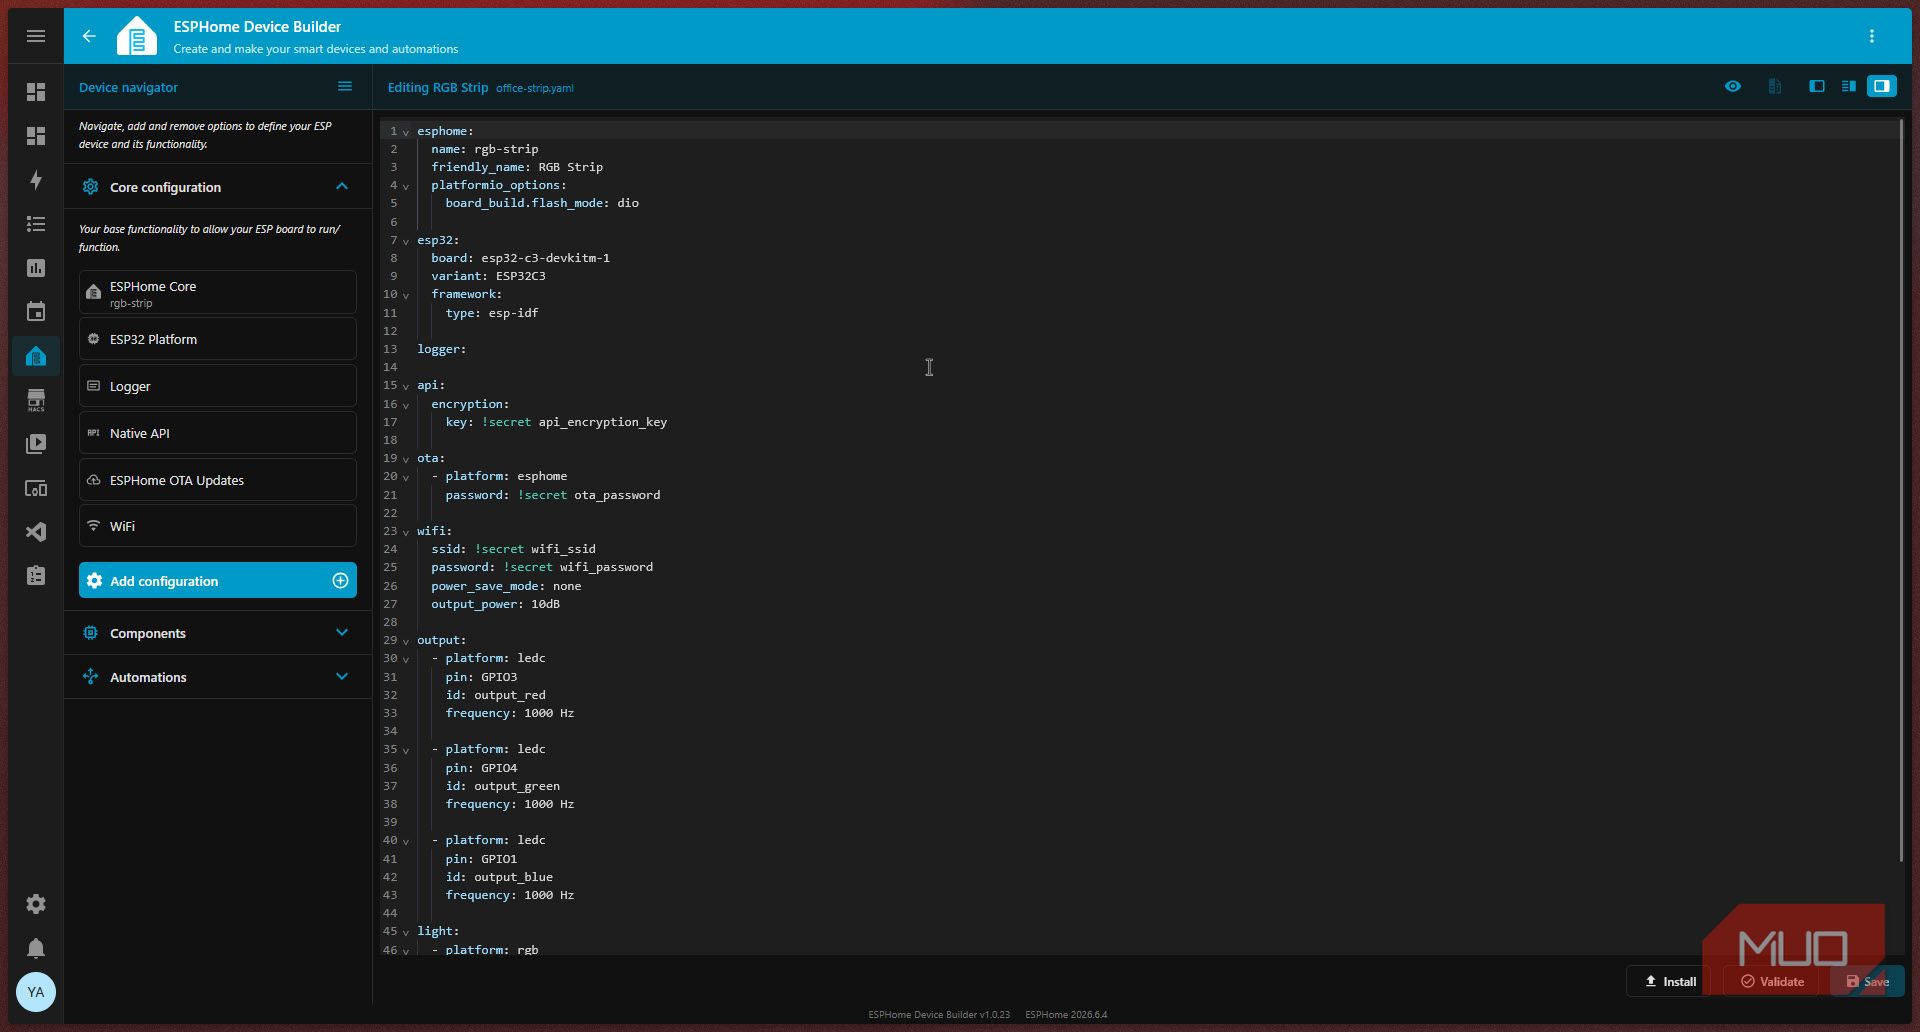This screenshot has width=1920, height=1032.
Task: Expand the Components section
Action: [x=342, y=633]
